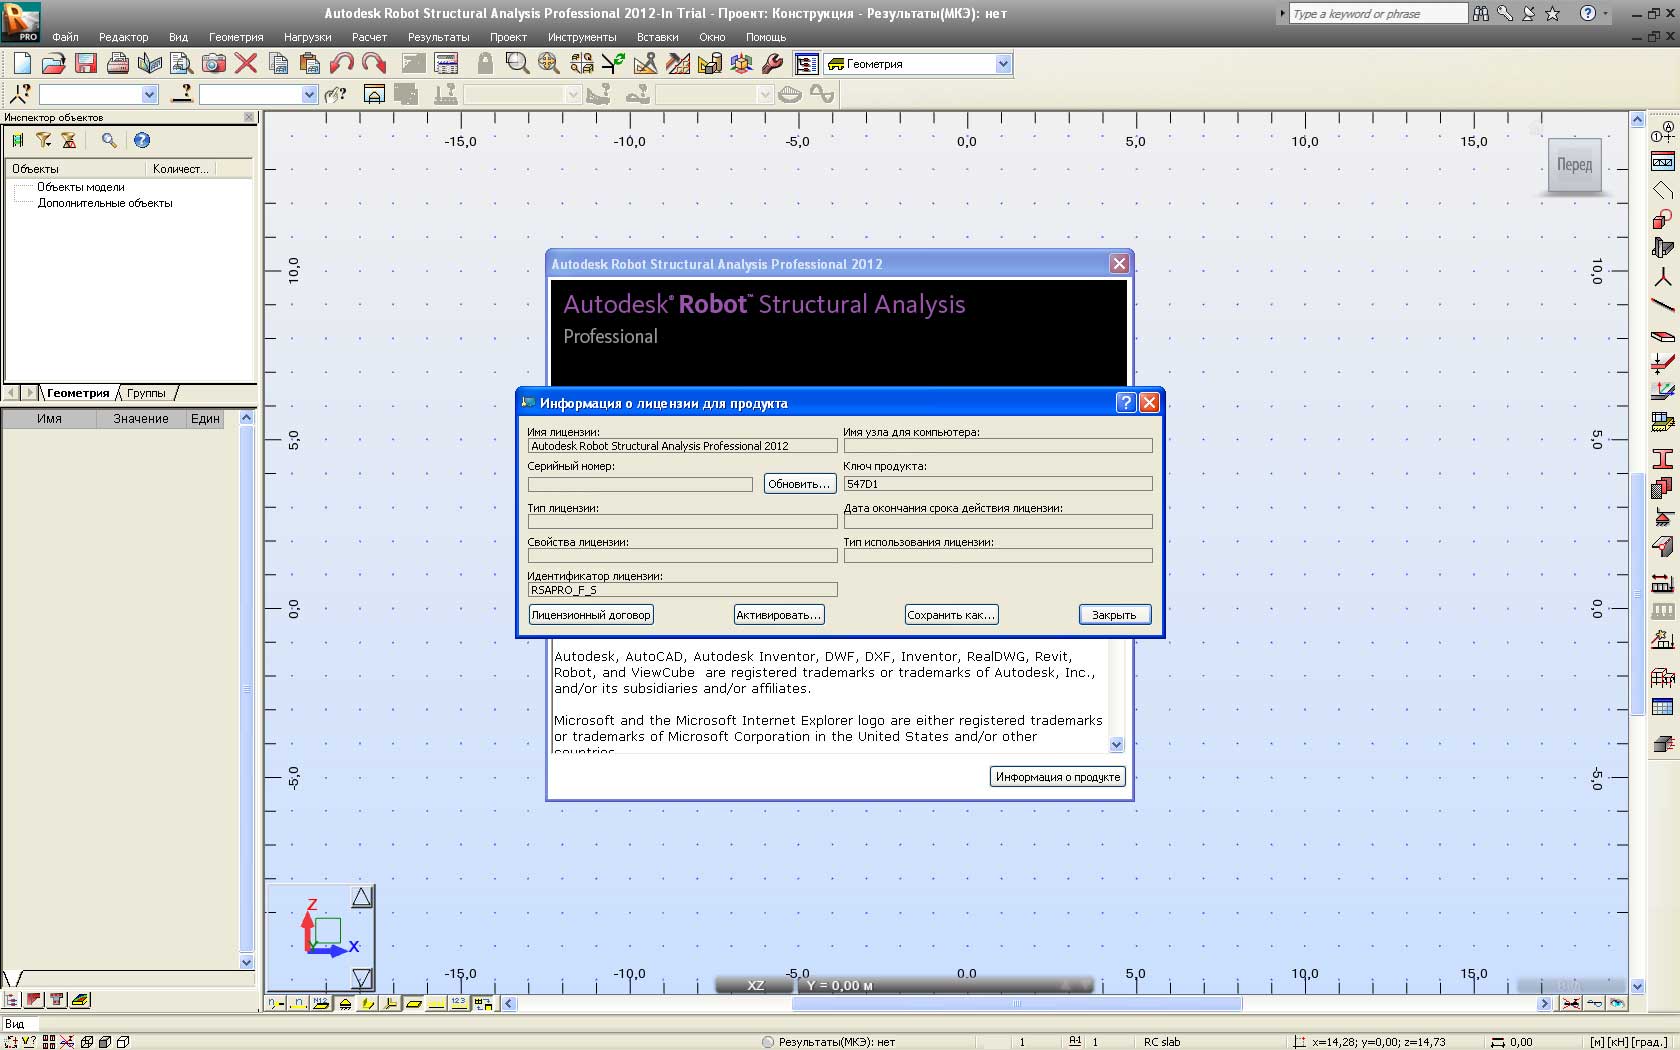Click the tables grid icon in right toolbar

pos(1662,708)
